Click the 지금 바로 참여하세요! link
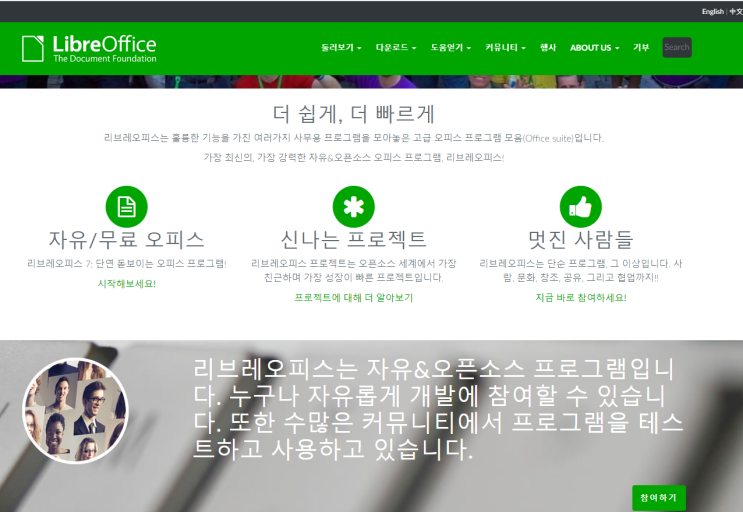 click(x=580, y=297)
